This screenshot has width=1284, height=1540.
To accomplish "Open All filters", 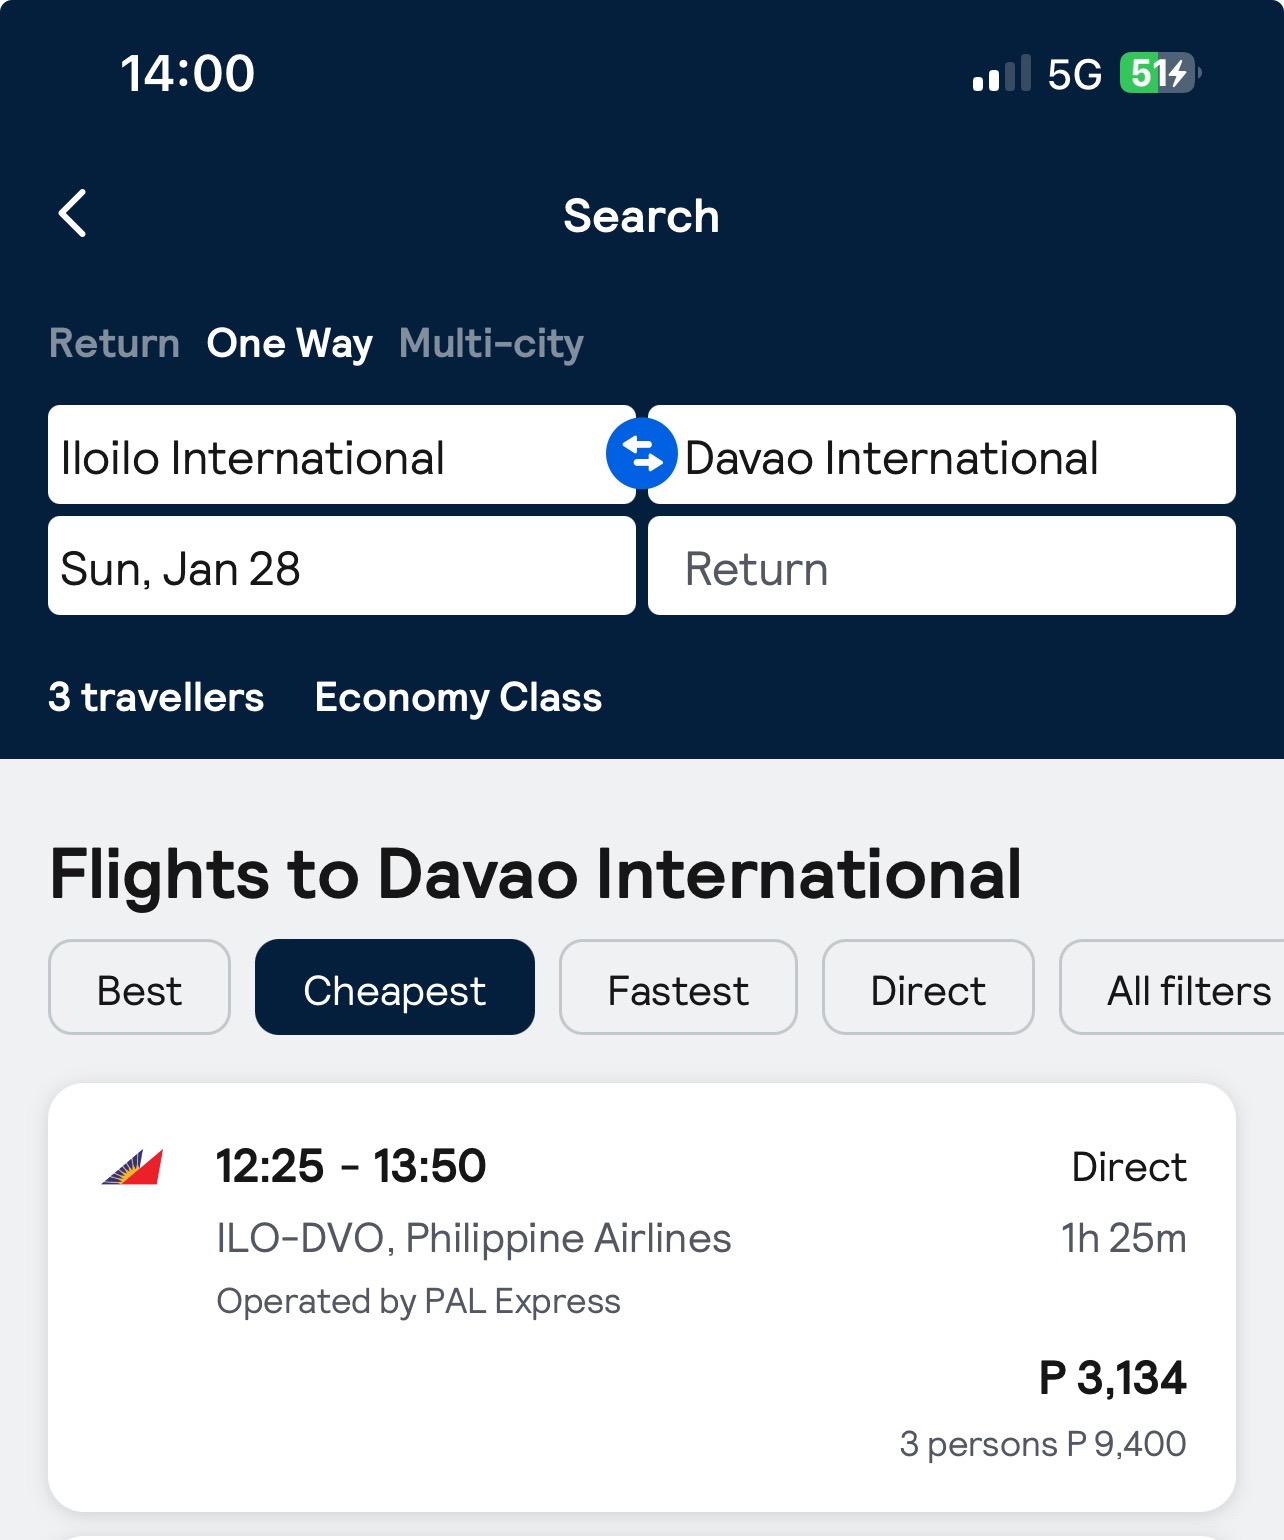I will [x=1172, y=987].
